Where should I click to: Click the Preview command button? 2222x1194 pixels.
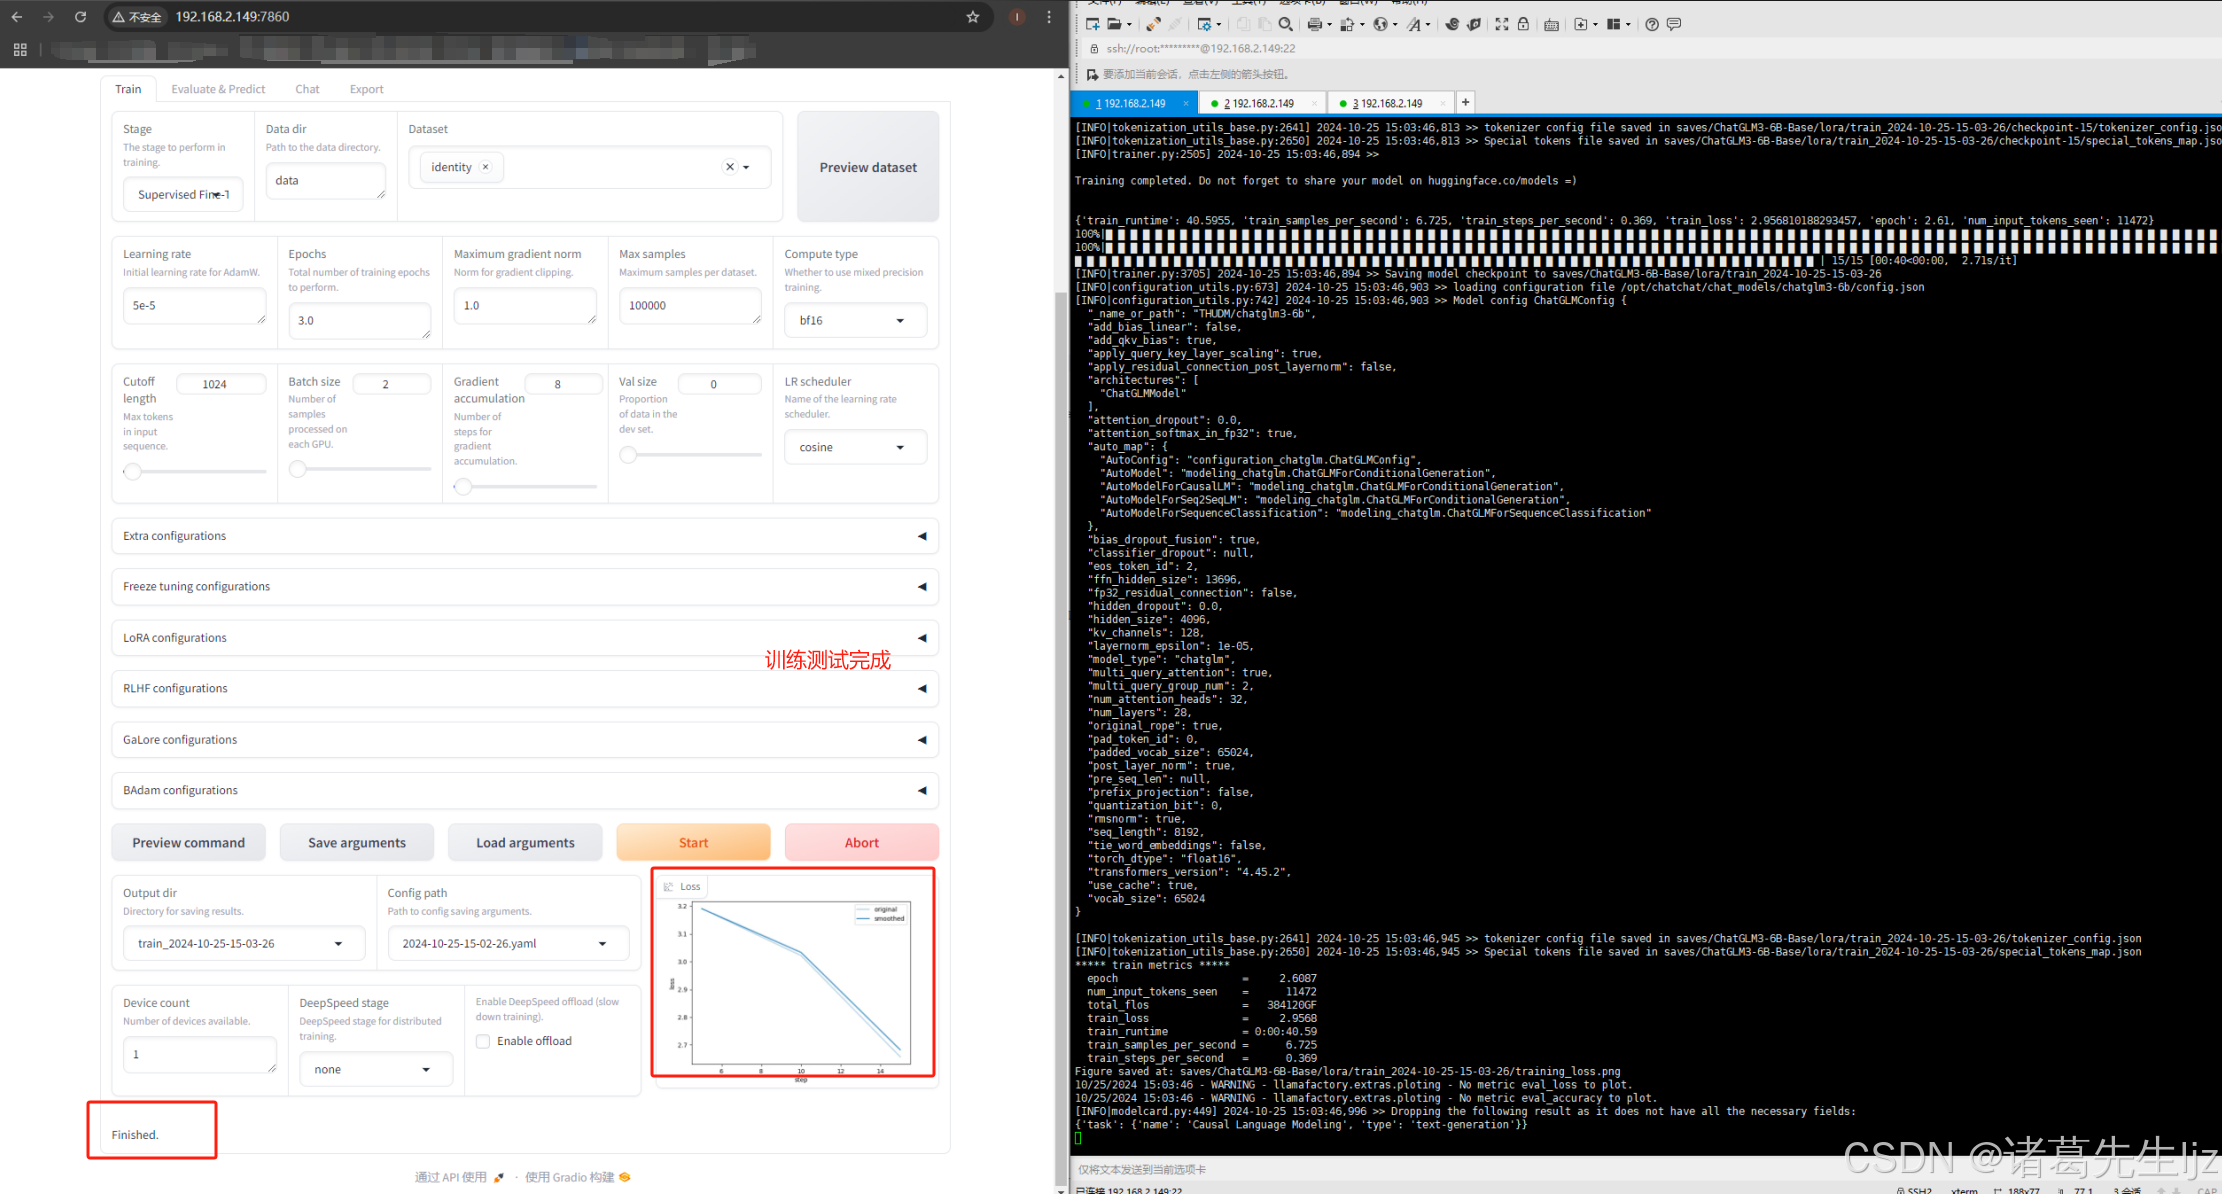pos(188,843)
